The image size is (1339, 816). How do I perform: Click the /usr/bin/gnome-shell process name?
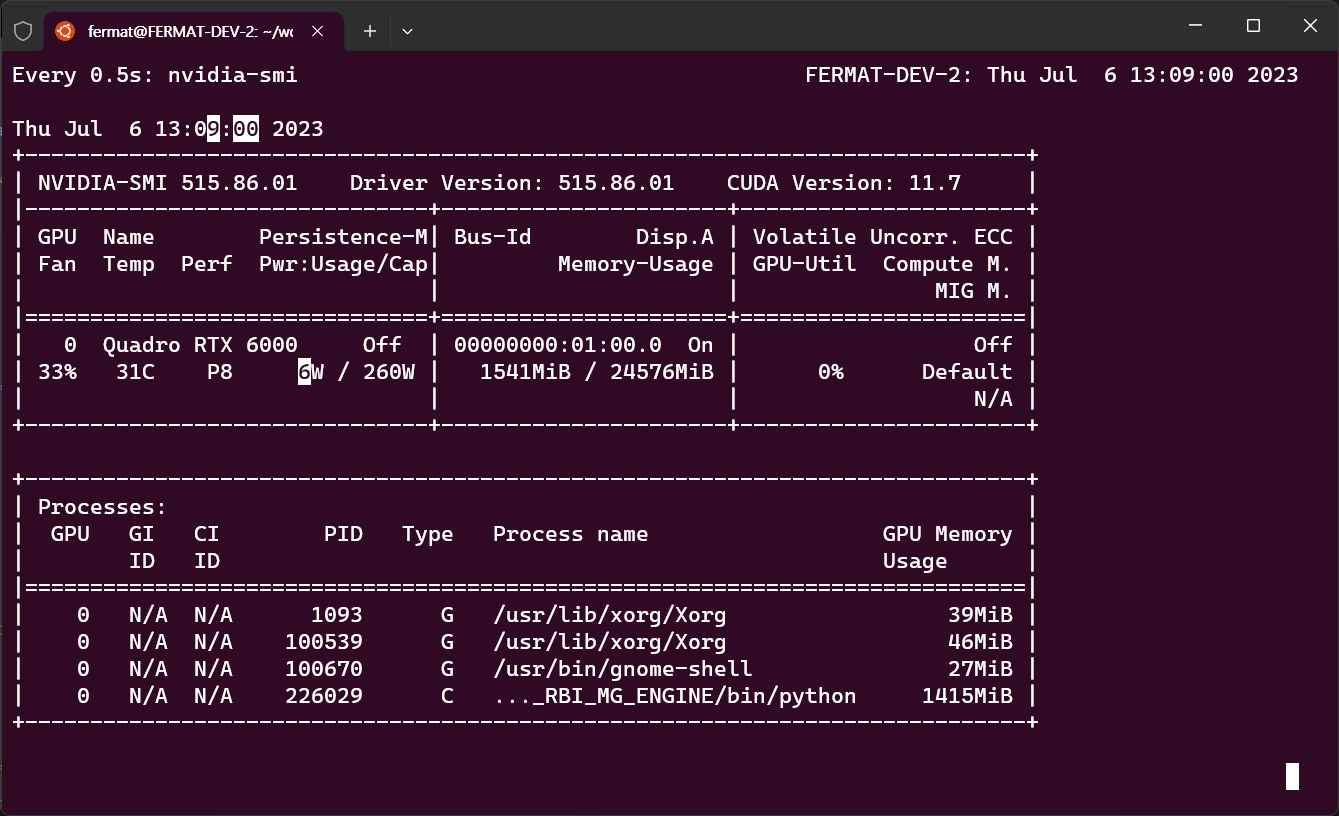click(x=623, y=669)
